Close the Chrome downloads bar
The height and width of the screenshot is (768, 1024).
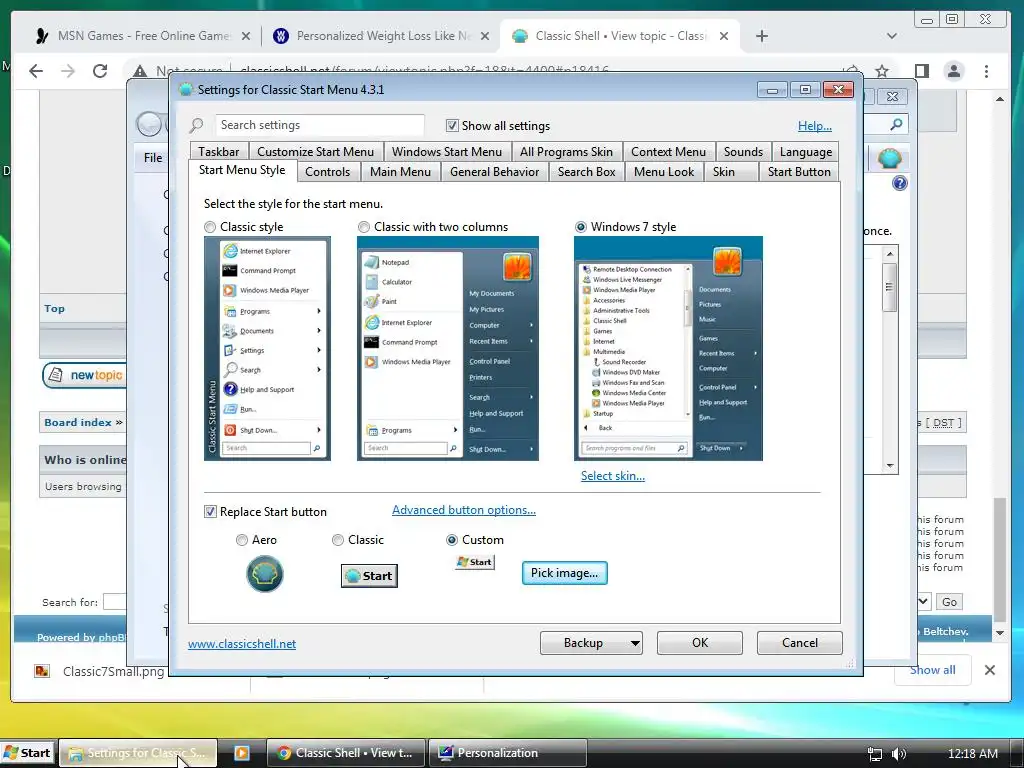click(x=989, y=669)
